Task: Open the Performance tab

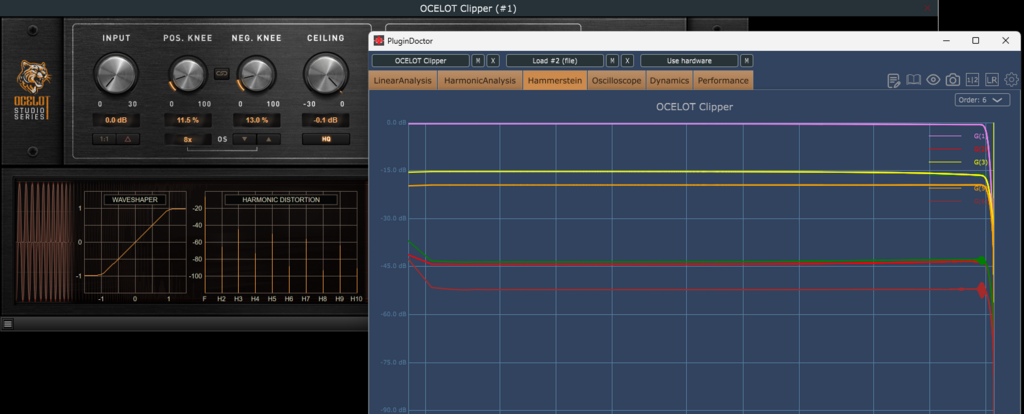Action: point(723,80)
